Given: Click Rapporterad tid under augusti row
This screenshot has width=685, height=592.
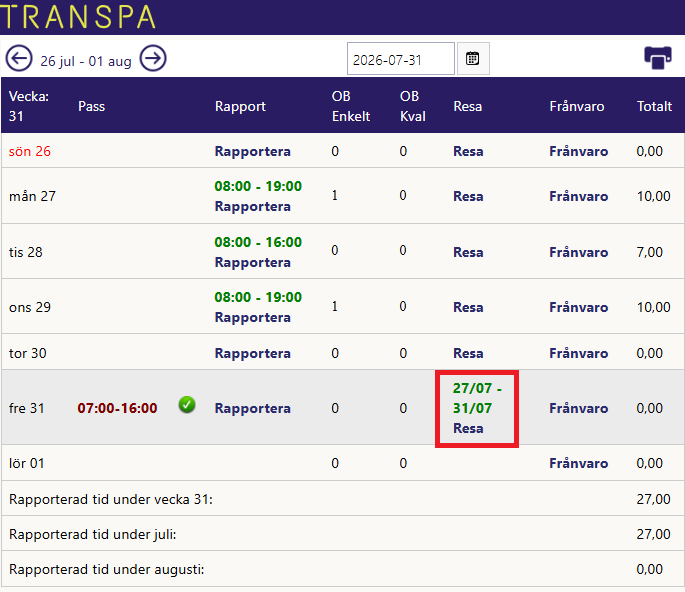Looking at the screenshot, I should (x=342, y=568).
